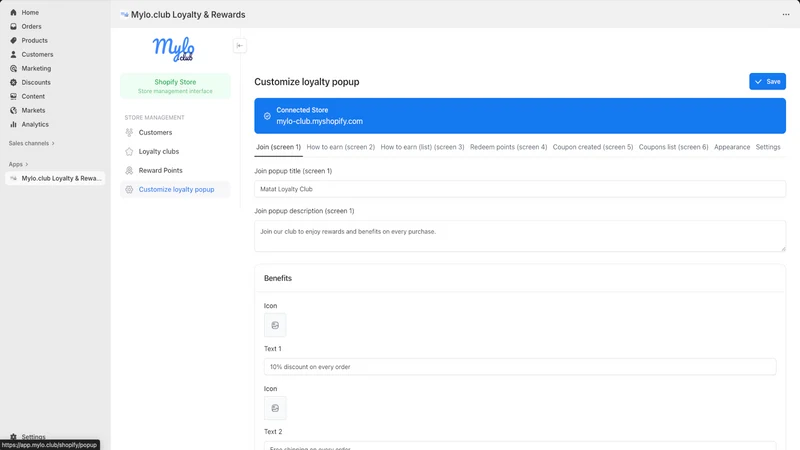The height and width of the screenshot is (450, 800).
Task: Go to Marketing in Shopify sidebar
Action: coord(36,68)
